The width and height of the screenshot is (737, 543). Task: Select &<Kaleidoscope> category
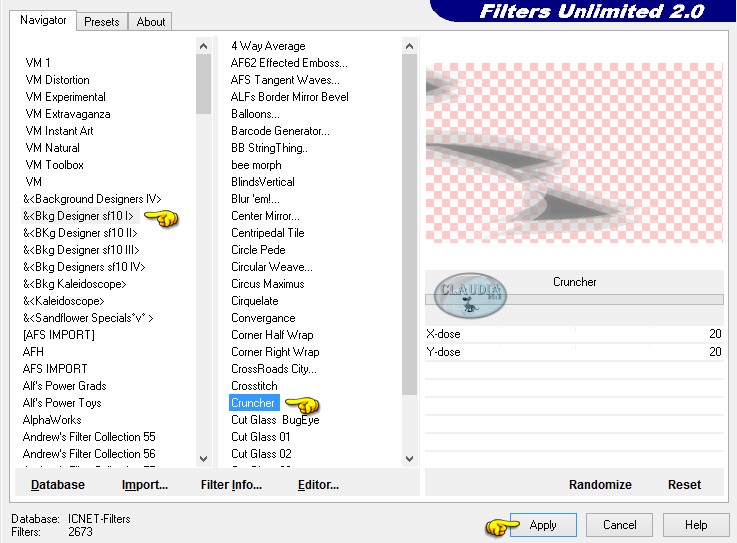(63, 301)
